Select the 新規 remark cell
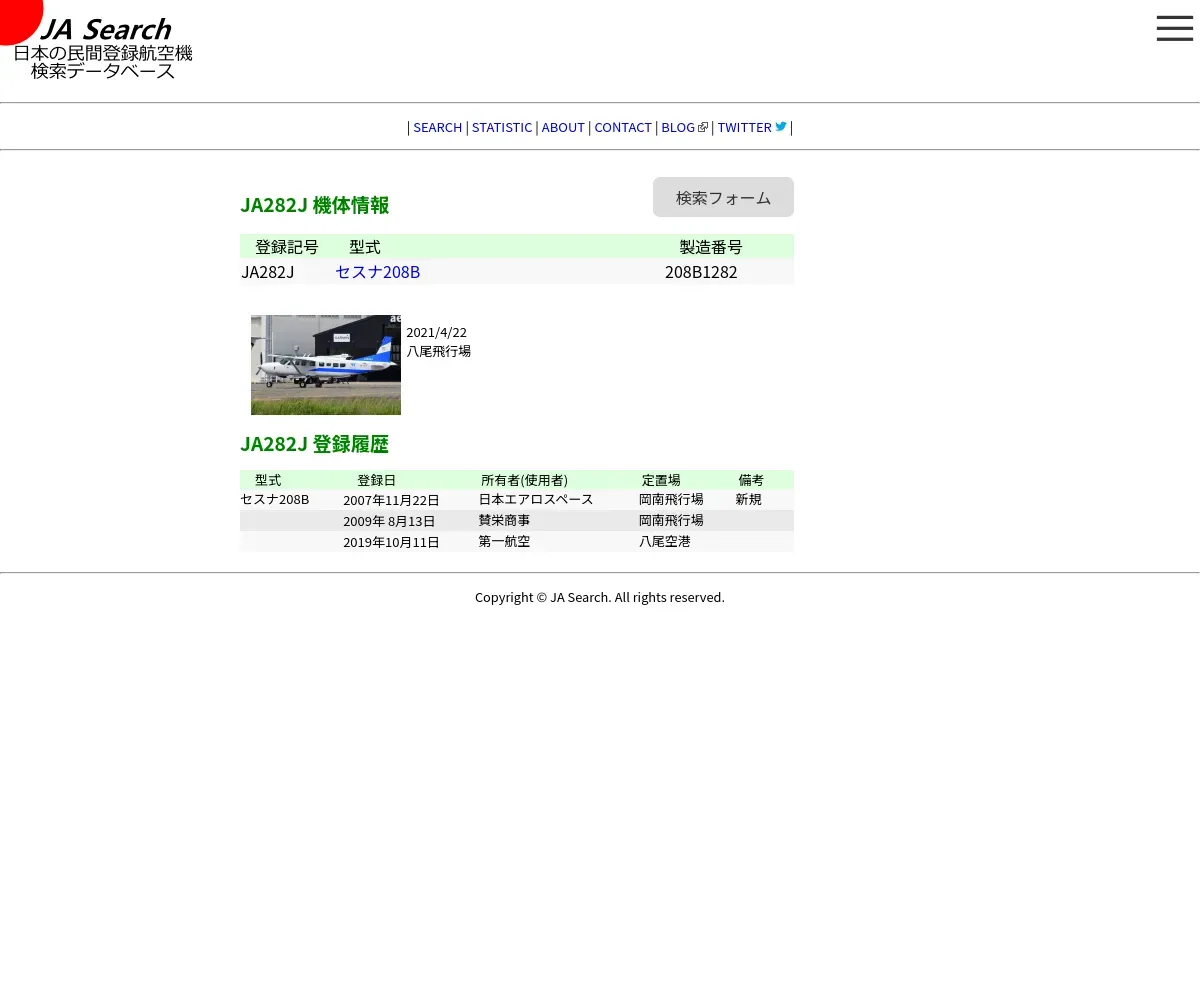Image resolution: width=1200 pixels, height=1000 pixels. pos(749,499)
